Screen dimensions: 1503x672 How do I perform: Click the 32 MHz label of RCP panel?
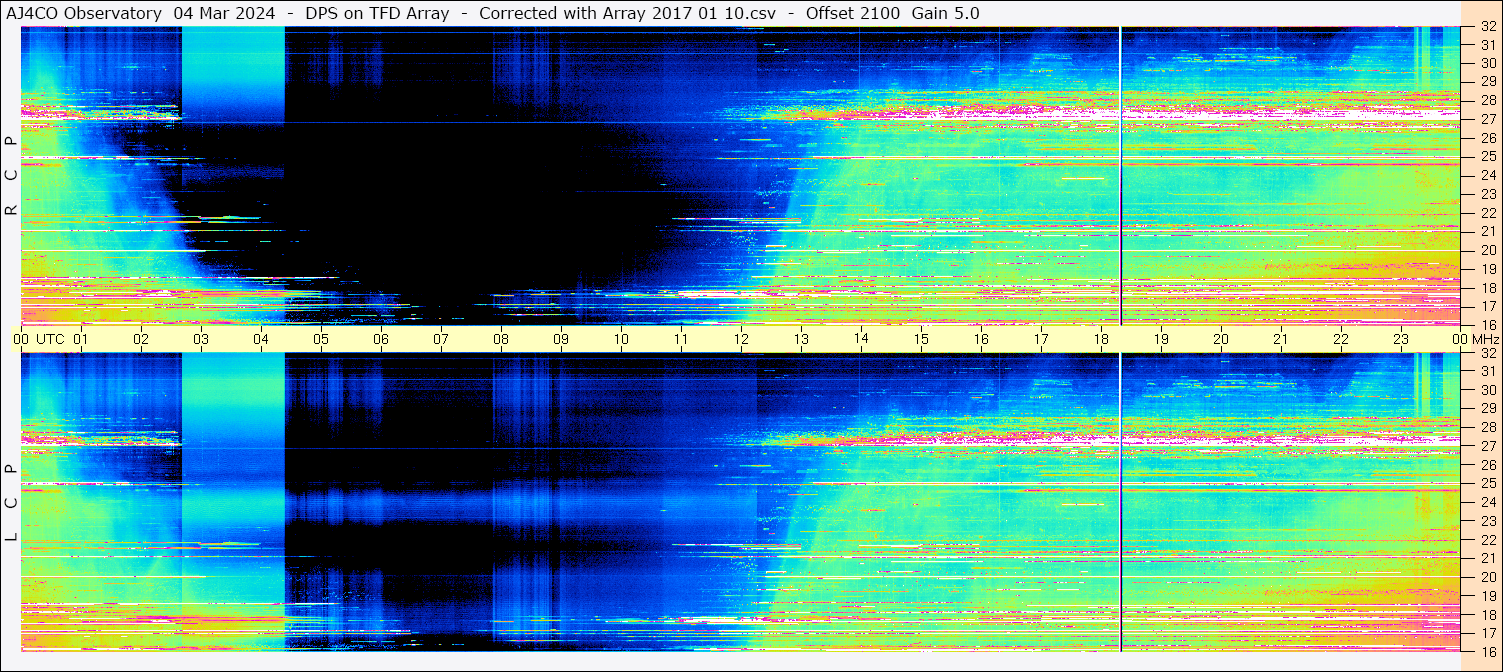click(1487, 28)
